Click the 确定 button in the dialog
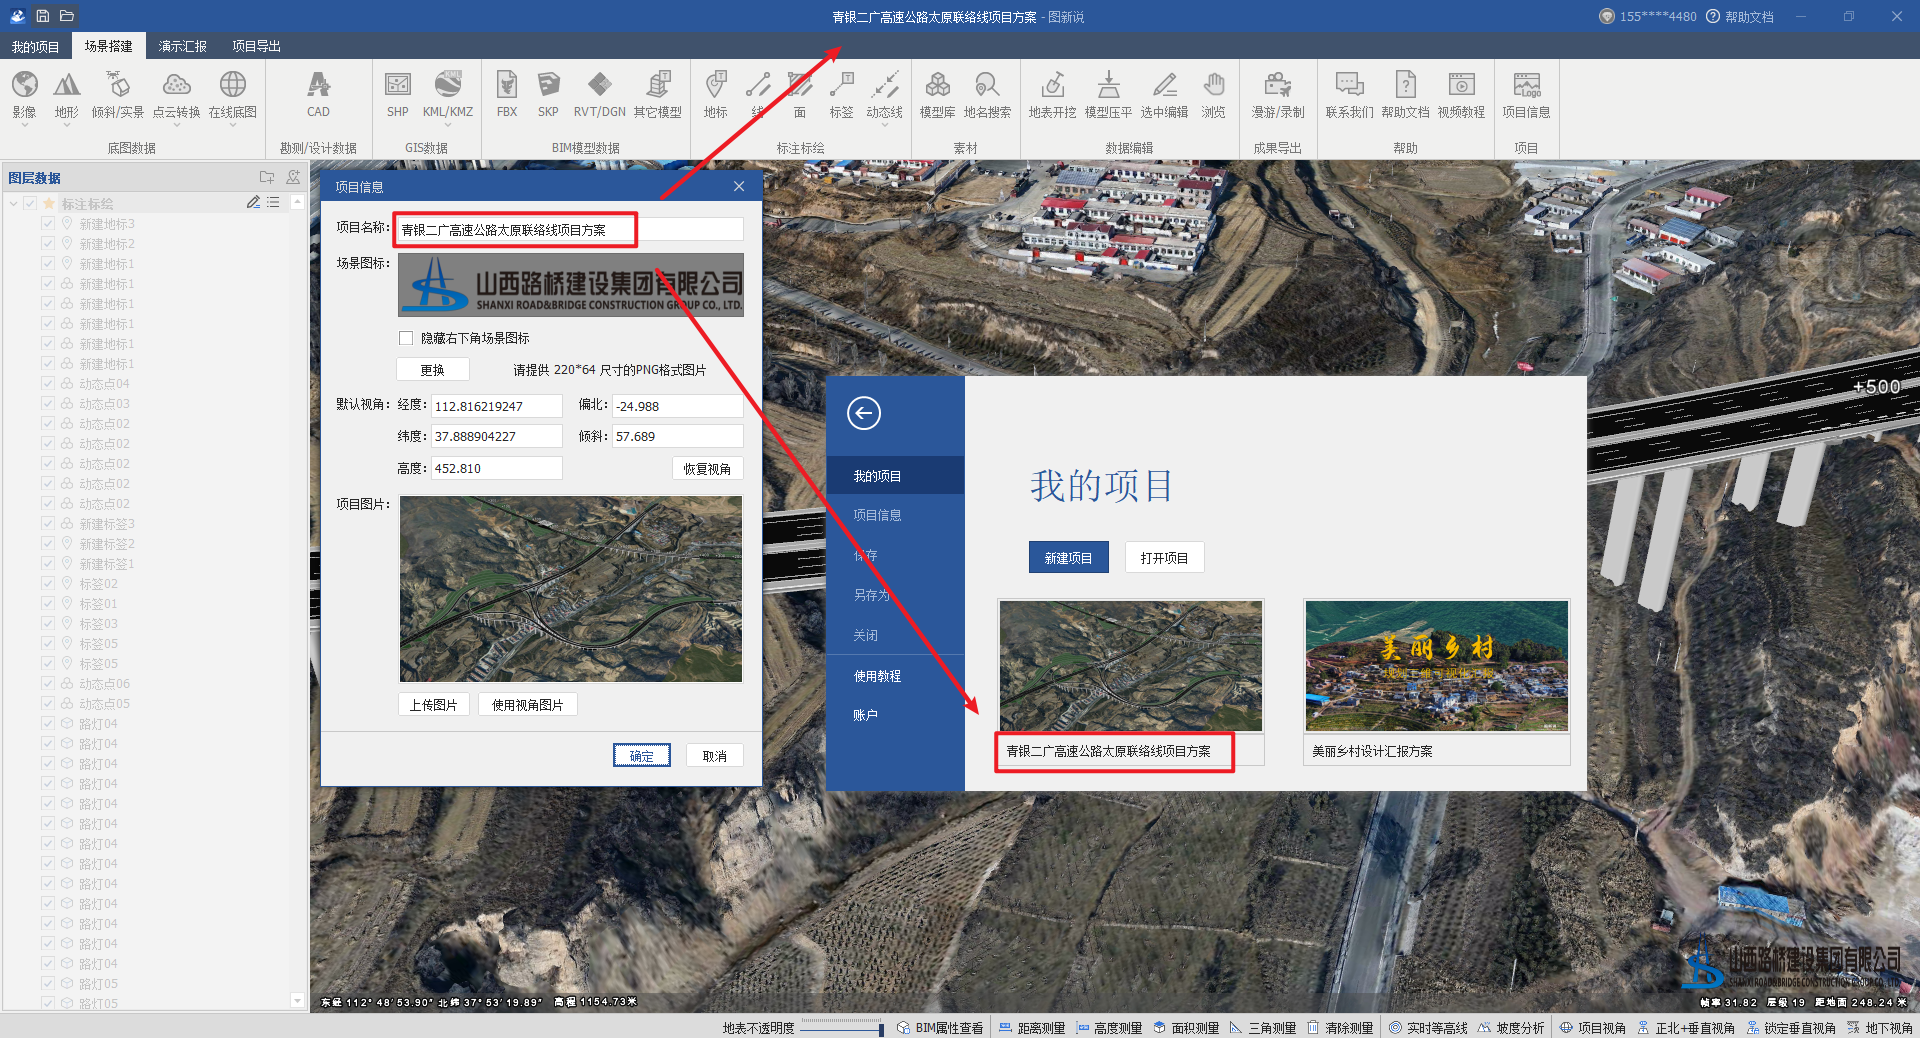 pos(641,756)
